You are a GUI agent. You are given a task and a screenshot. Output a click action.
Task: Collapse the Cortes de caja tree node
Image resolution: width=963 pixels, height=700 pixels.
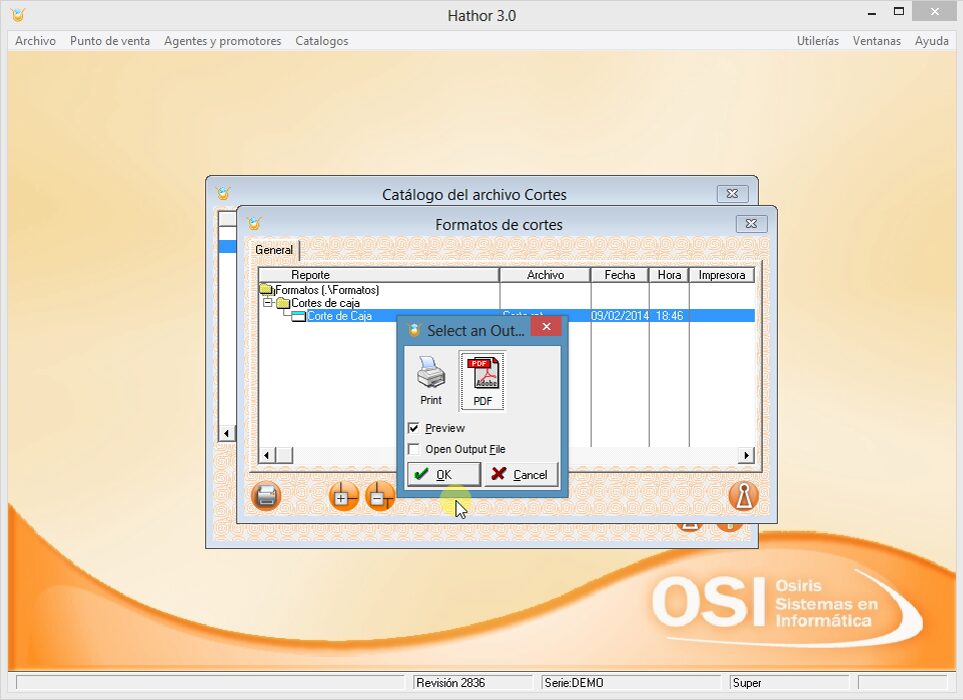(268, 303)
